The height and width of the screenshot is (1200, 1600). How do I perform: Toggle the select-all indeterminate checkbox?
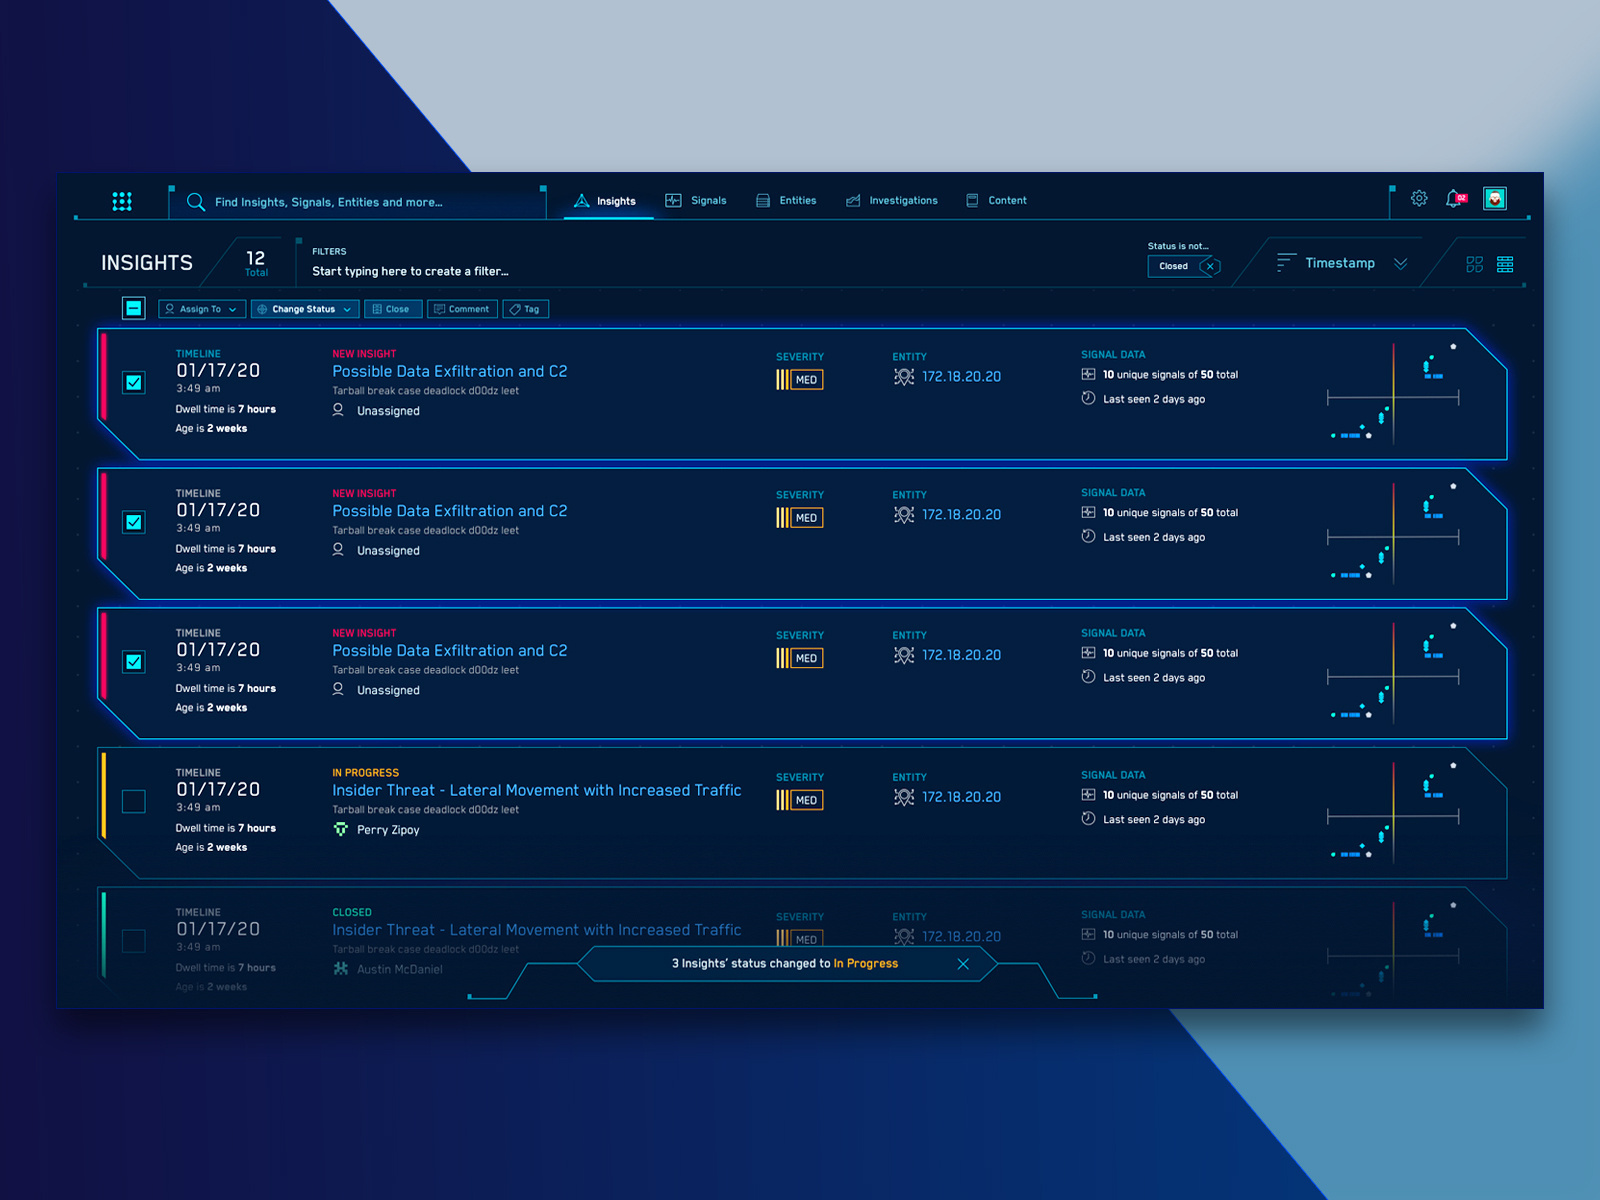coord(133,308)
